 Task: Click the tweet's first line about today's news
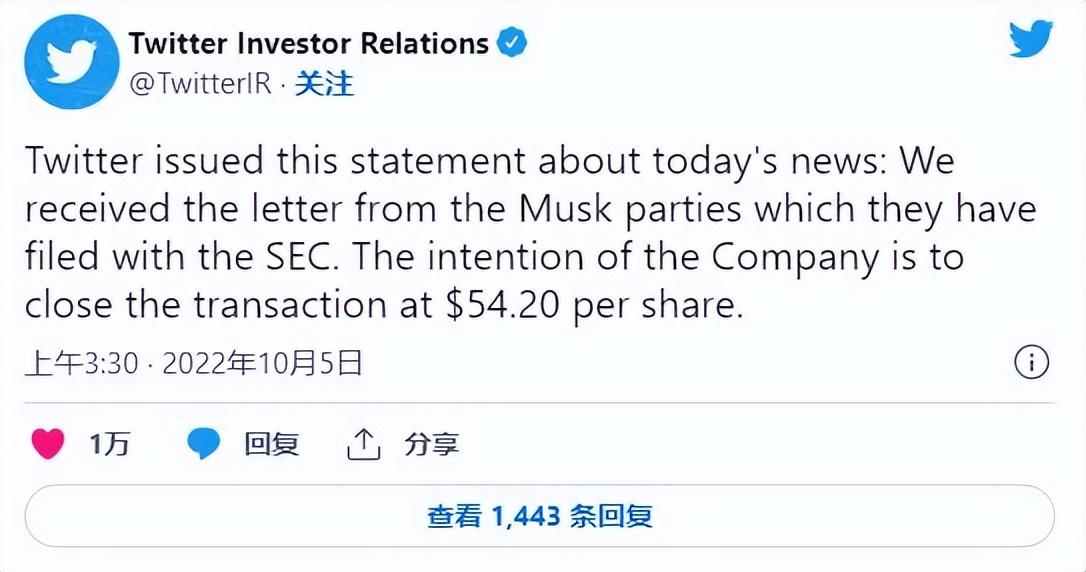point(490,161)
